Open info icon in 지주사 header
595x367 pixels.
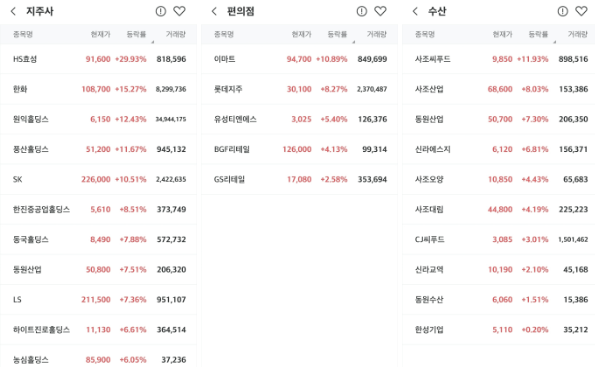[161, 11]
